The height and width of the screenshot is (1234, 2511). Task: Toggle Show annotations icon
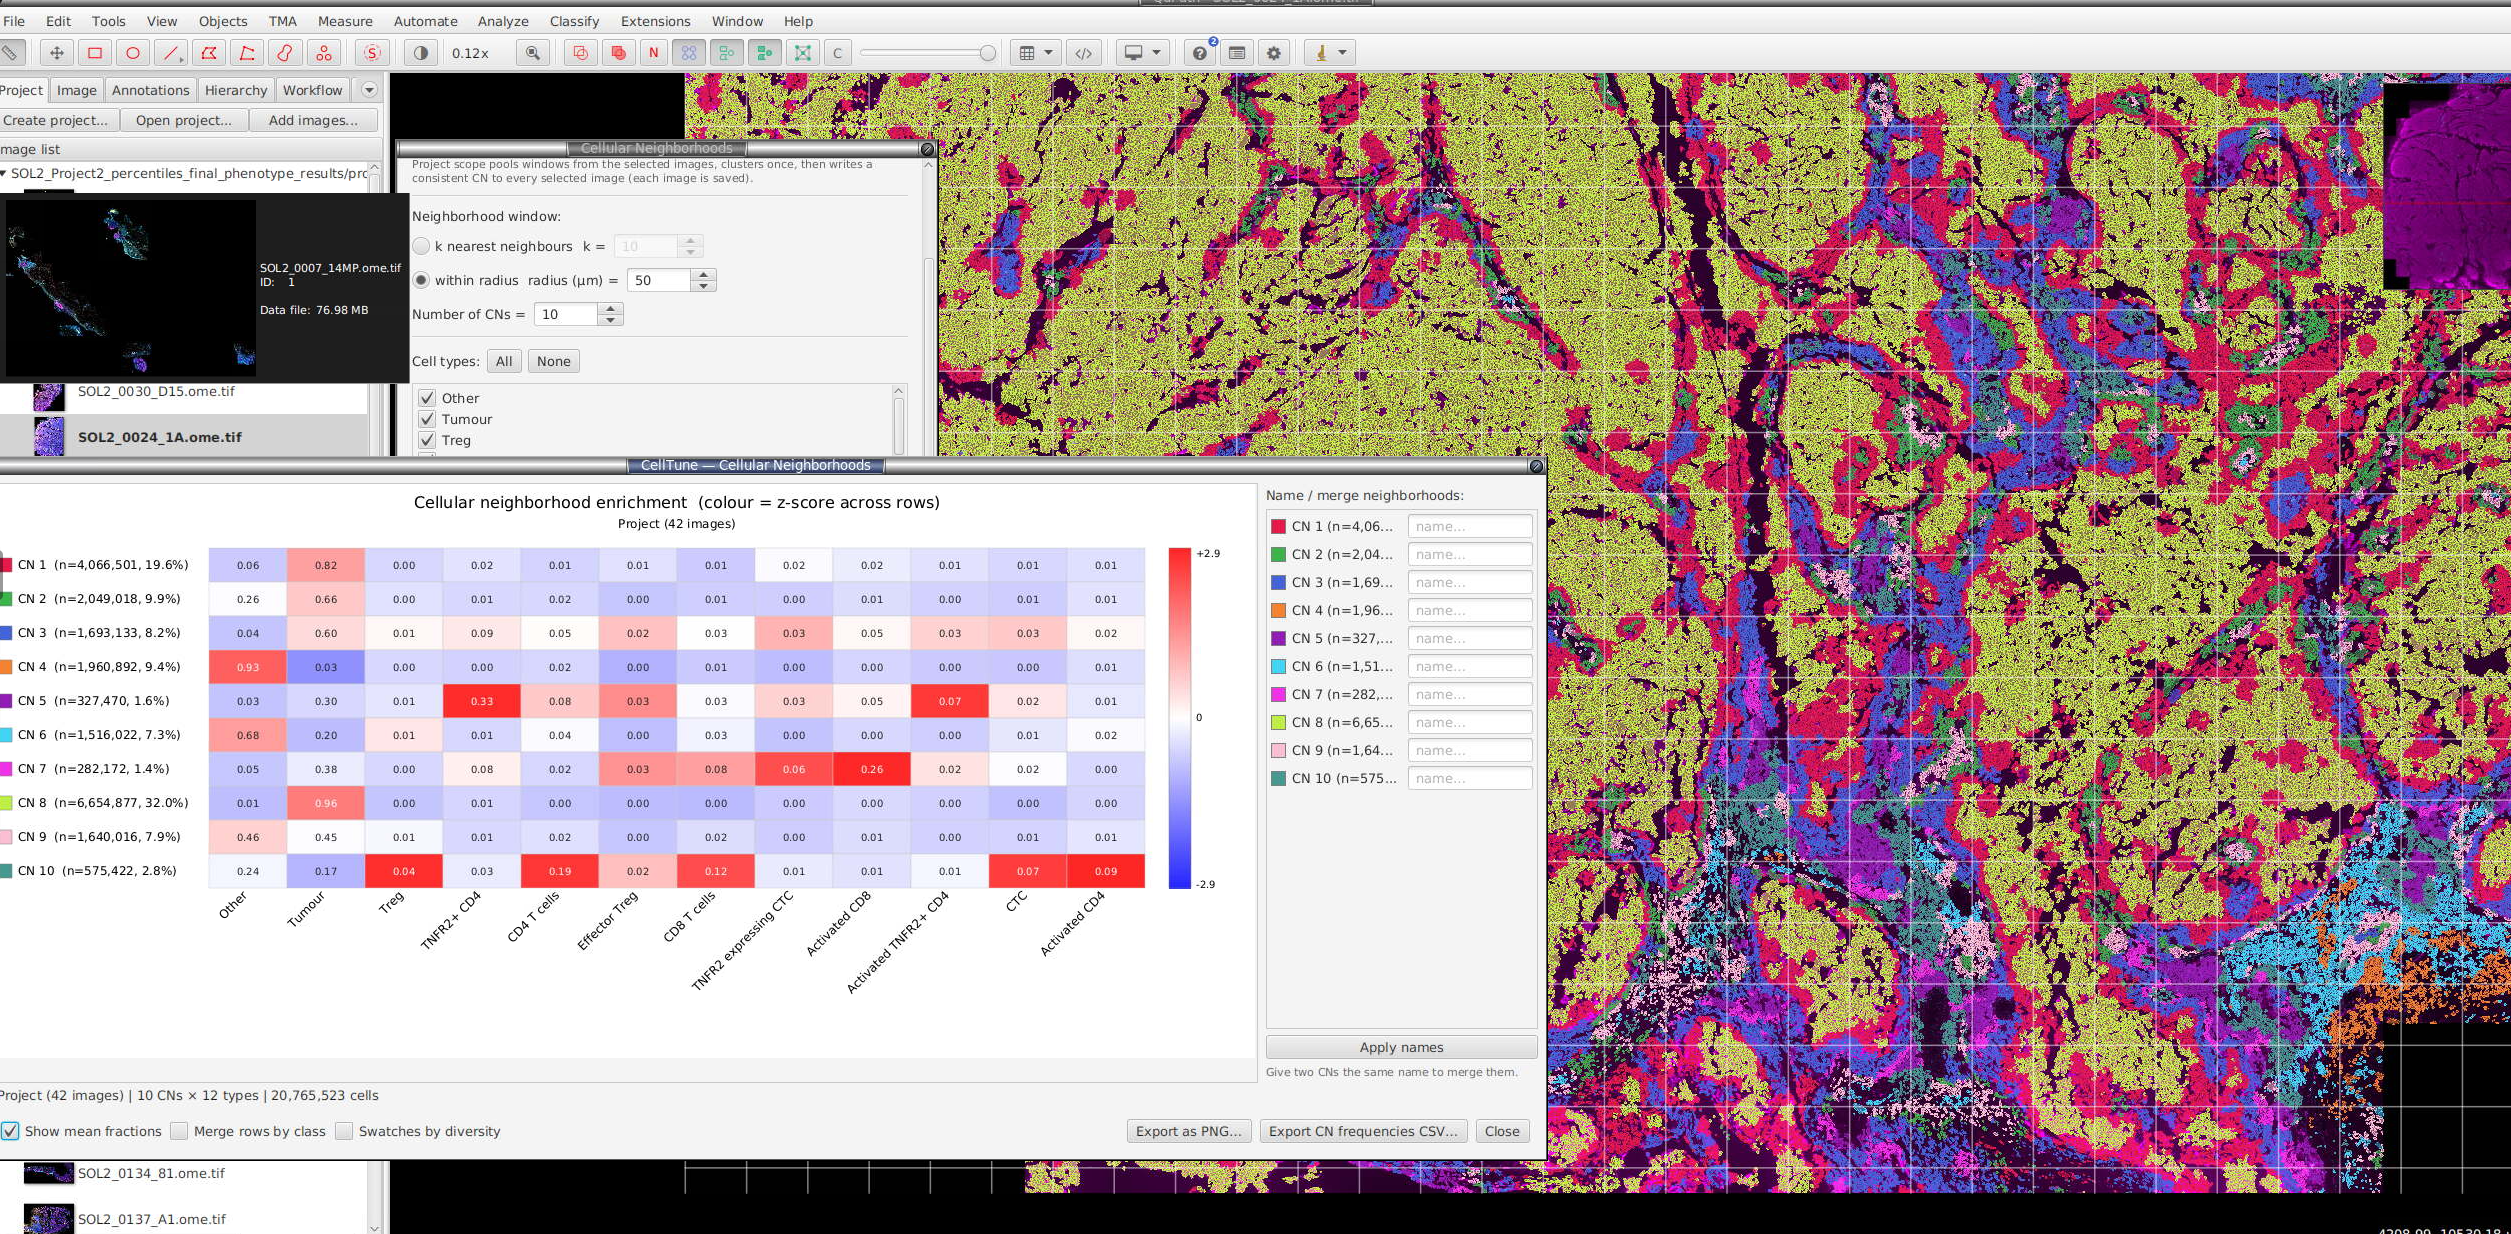580,53
